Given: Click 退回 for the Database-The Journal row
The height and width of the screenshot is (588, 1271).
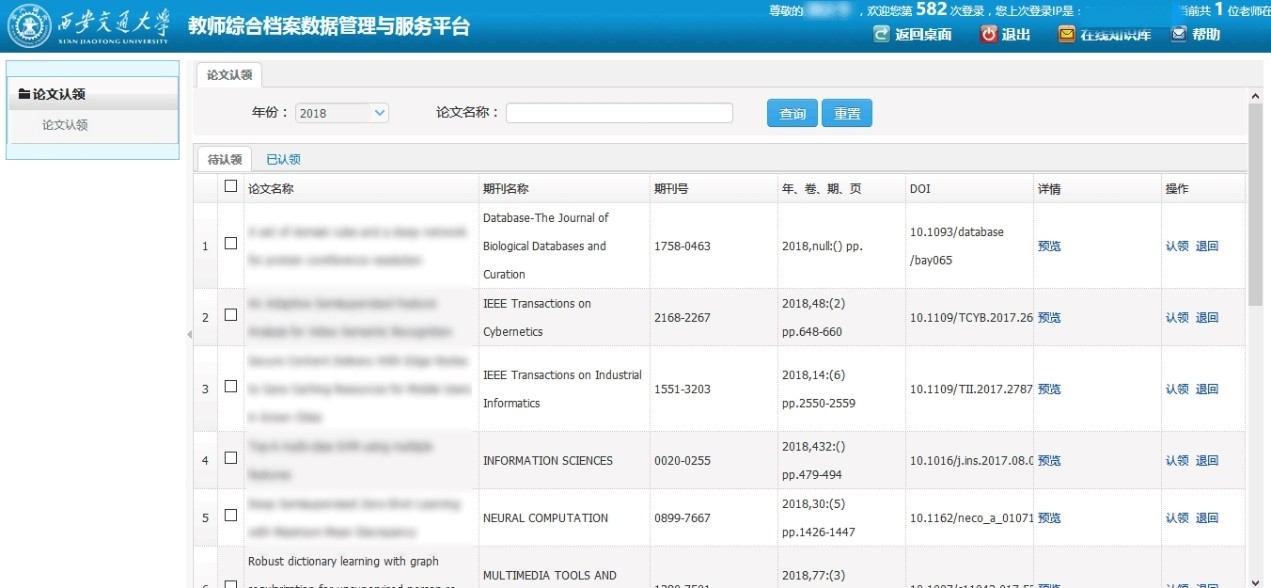Looking at the screenshot, I should click(1207, 246).
